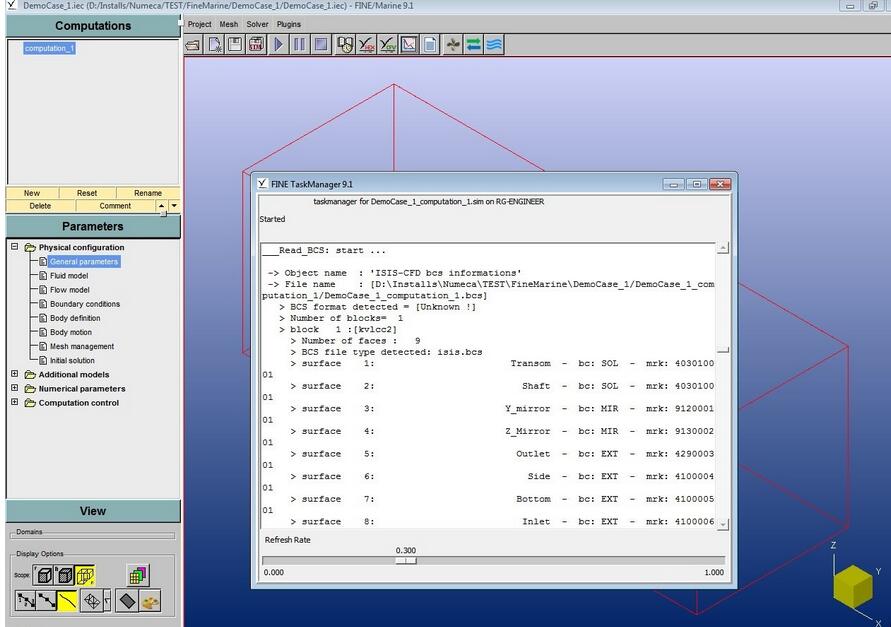Close the FINE TaskManager window
The image size is (891, 627).
click(x=720, y=184)
